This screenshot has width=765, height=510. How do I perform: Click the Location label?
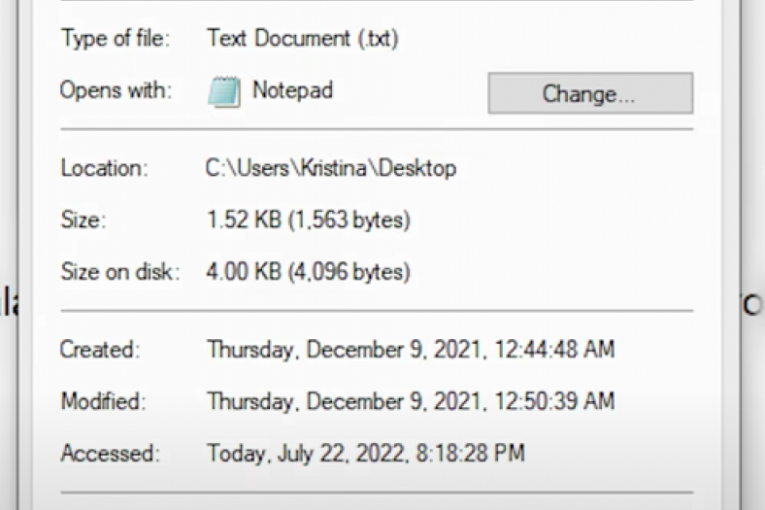pyautogui.click(x=104, y=168)
